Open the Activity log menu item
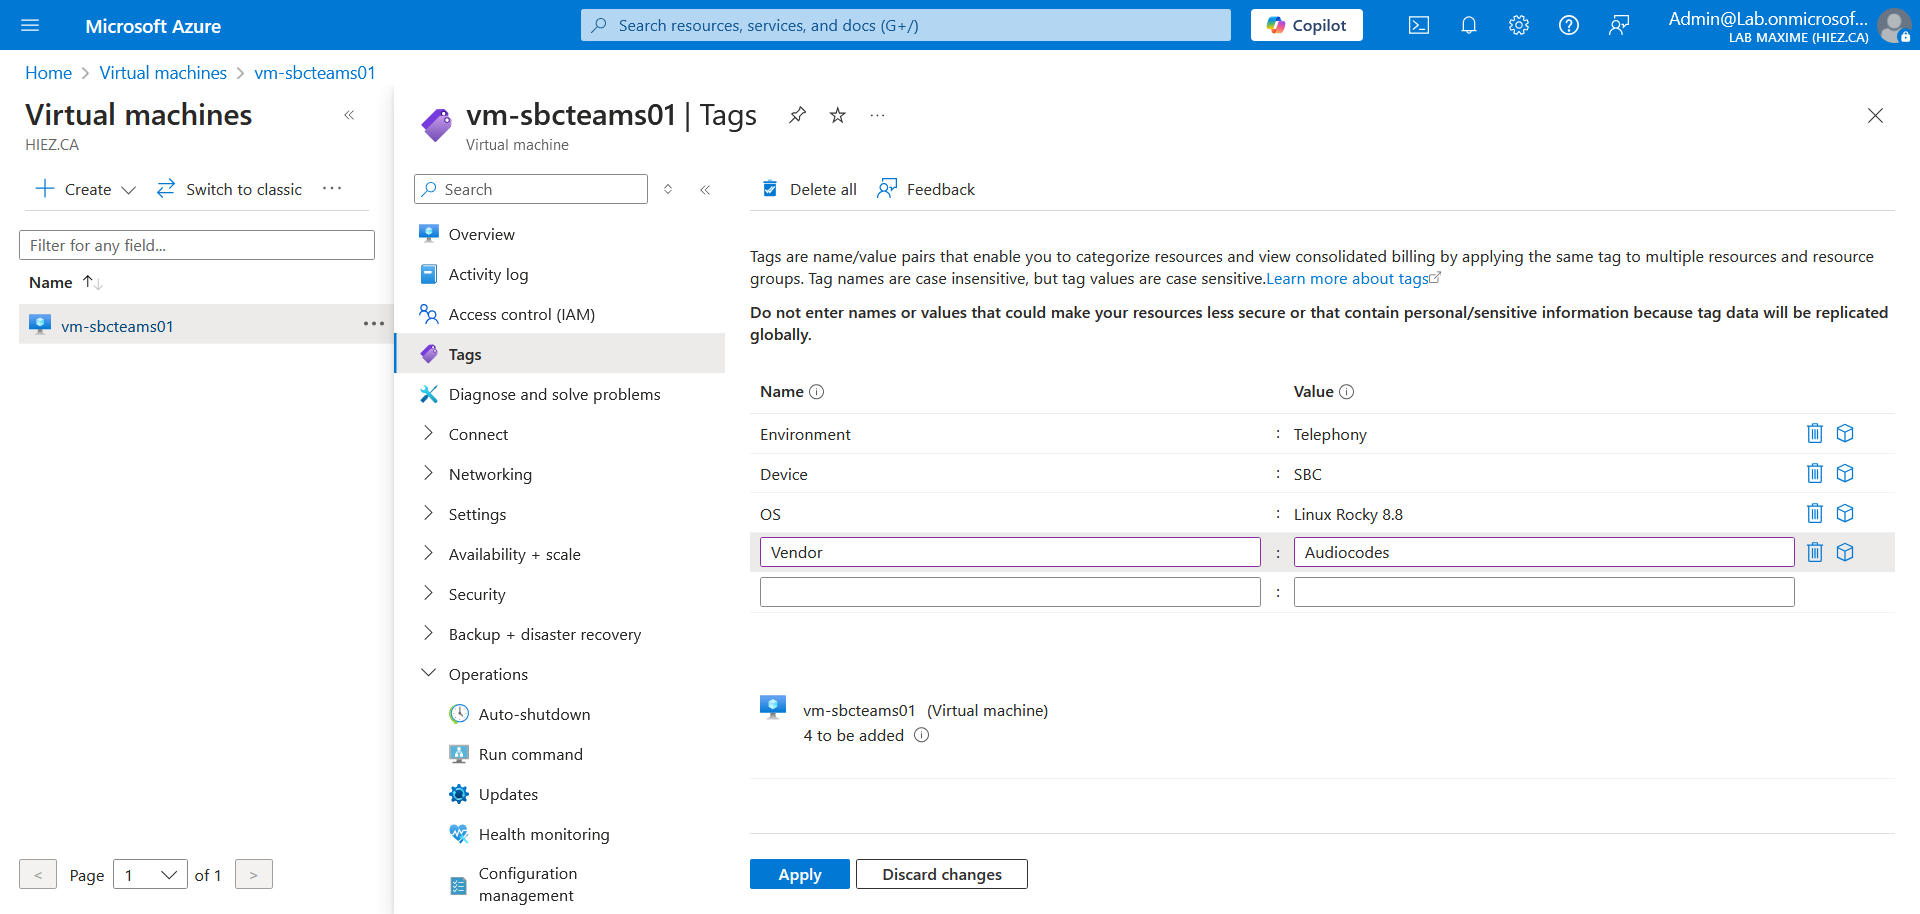 488,274
